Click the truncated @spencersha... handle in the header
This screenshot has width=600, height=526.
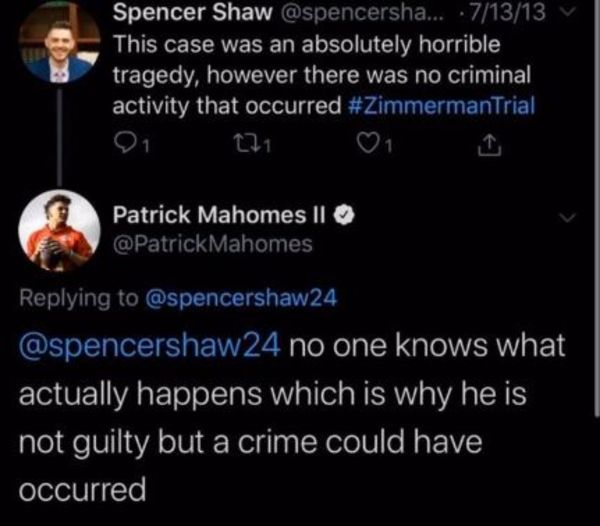tap(362, 13)
